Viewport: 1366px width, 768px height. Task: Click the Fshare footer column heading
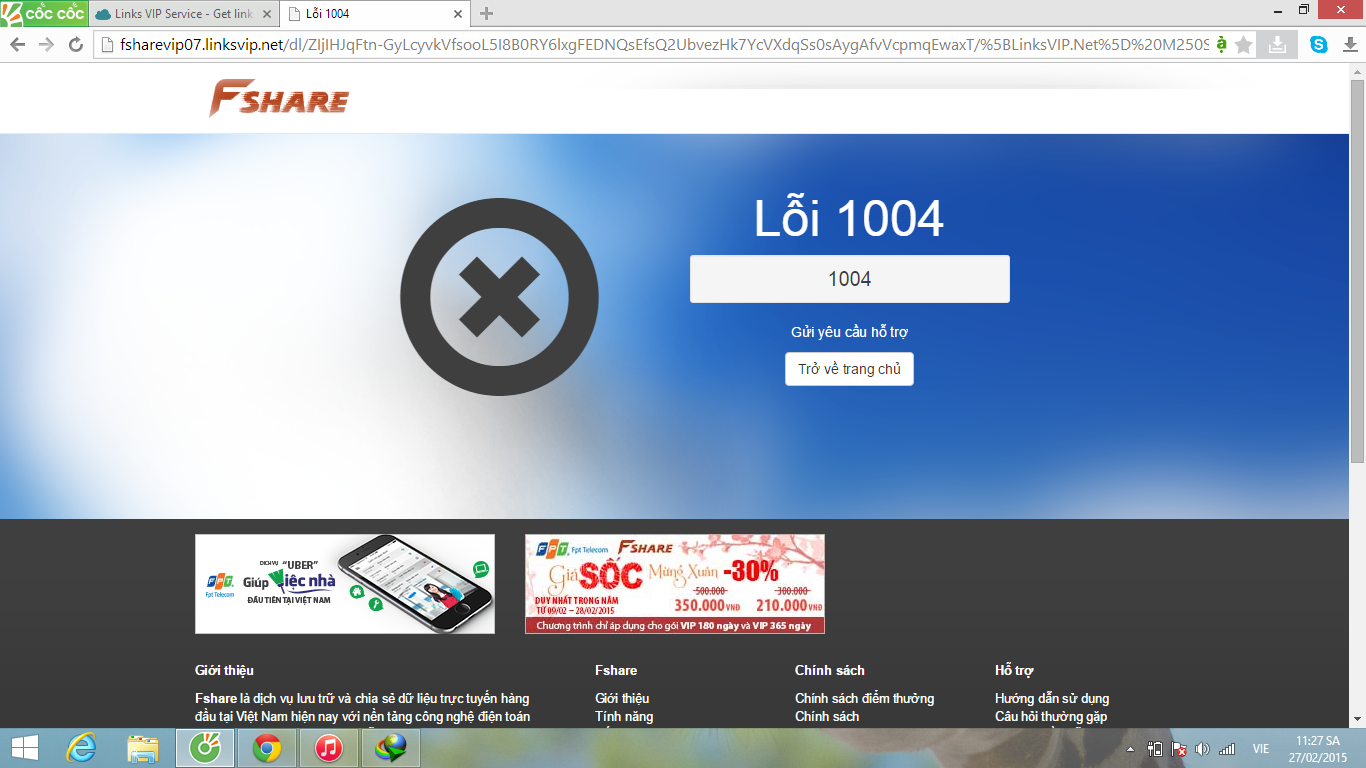click(x=616, y=670)
